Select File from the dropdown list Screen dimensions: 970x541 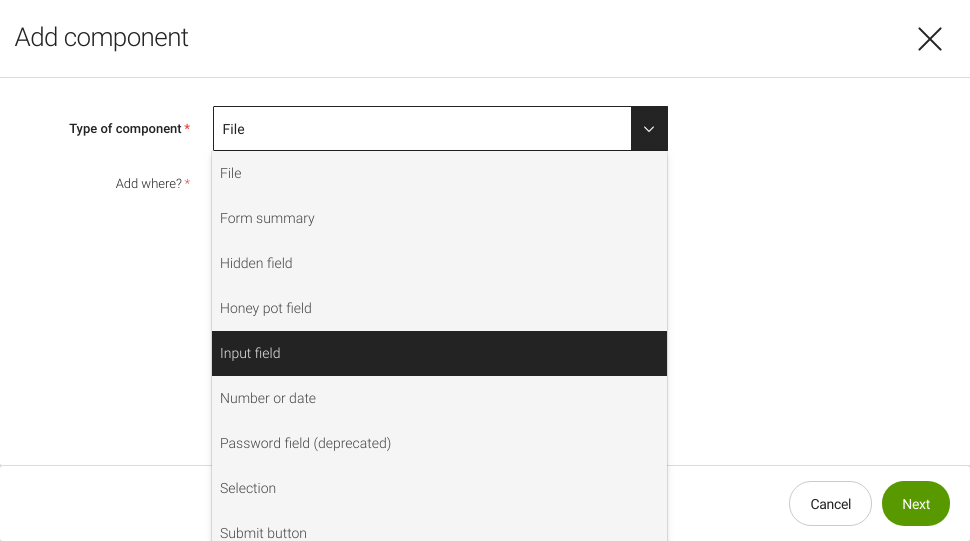[x=439, y=173]
